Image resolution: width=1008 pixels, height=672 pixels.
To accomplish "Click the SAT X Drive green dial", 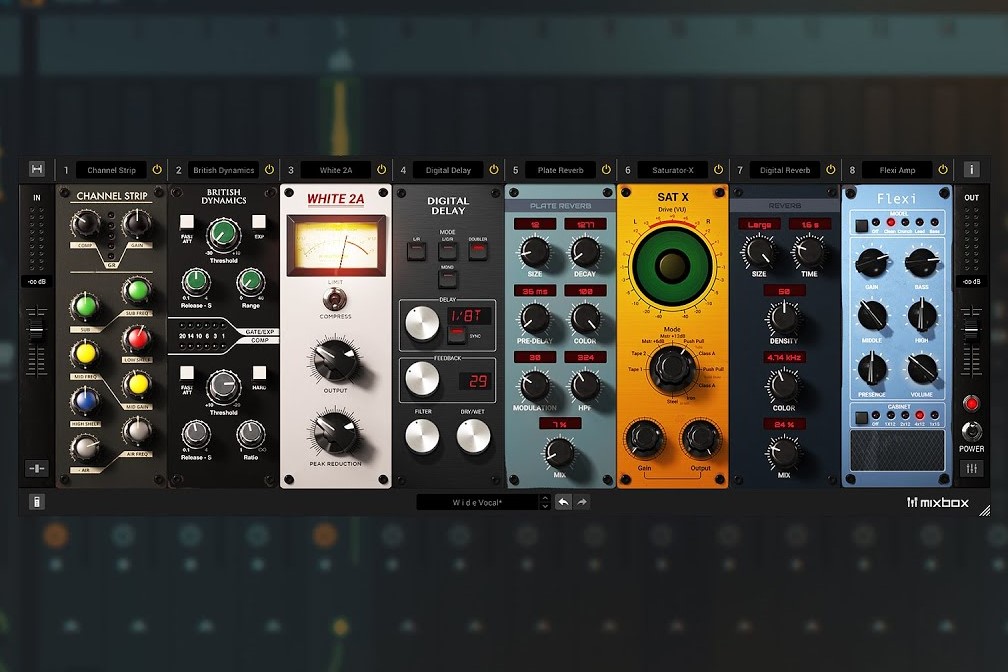I will pyautogui.click(x=672, y=265).
